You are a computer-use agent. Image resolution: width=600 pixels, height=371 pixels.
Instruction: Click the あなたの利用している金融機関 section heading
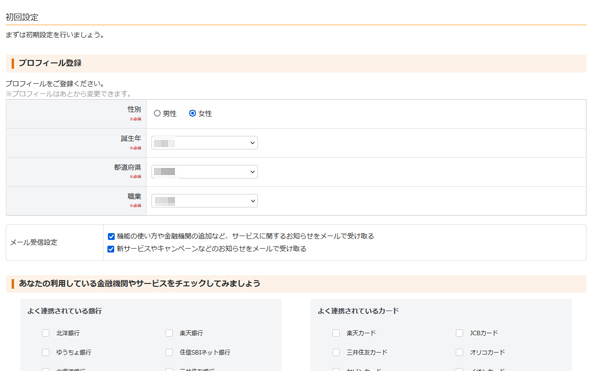pos(140,283)
